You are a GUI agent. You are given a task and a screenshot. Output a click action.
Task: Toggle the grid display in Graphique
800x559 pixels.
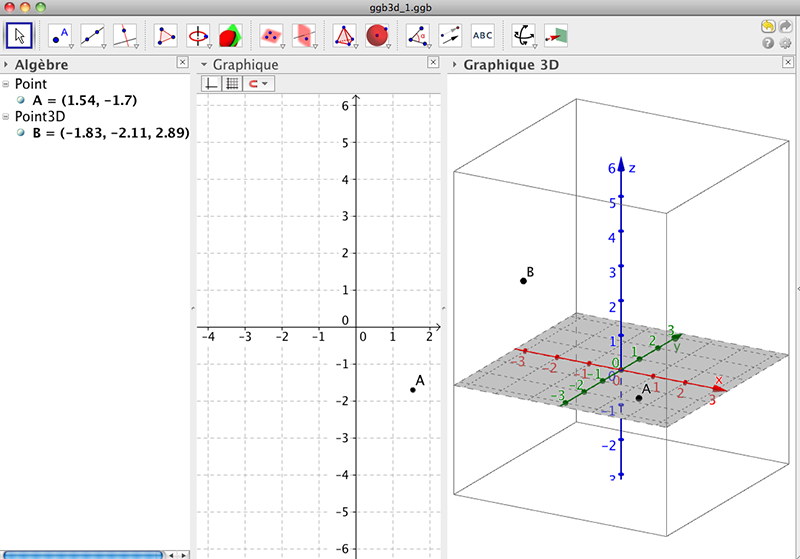pos(232,83)
